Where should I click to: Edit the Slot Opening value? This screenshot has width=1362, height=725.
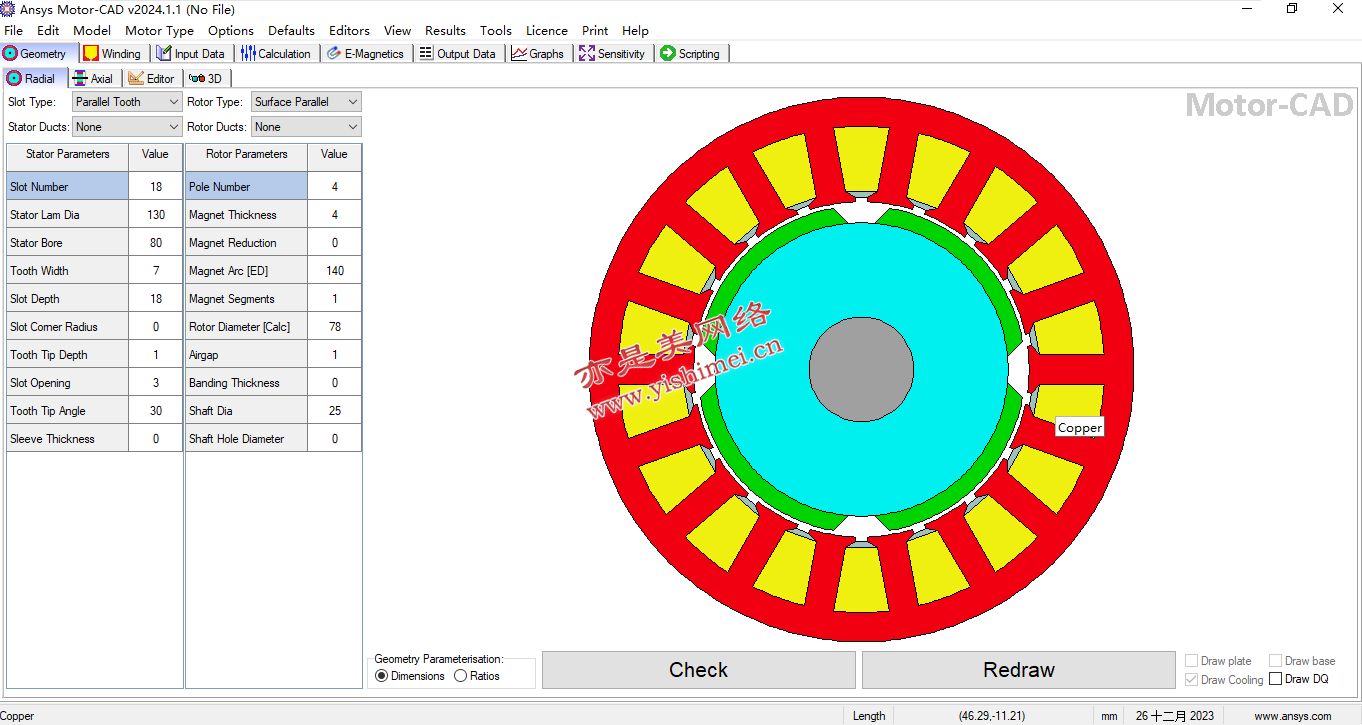156,383
